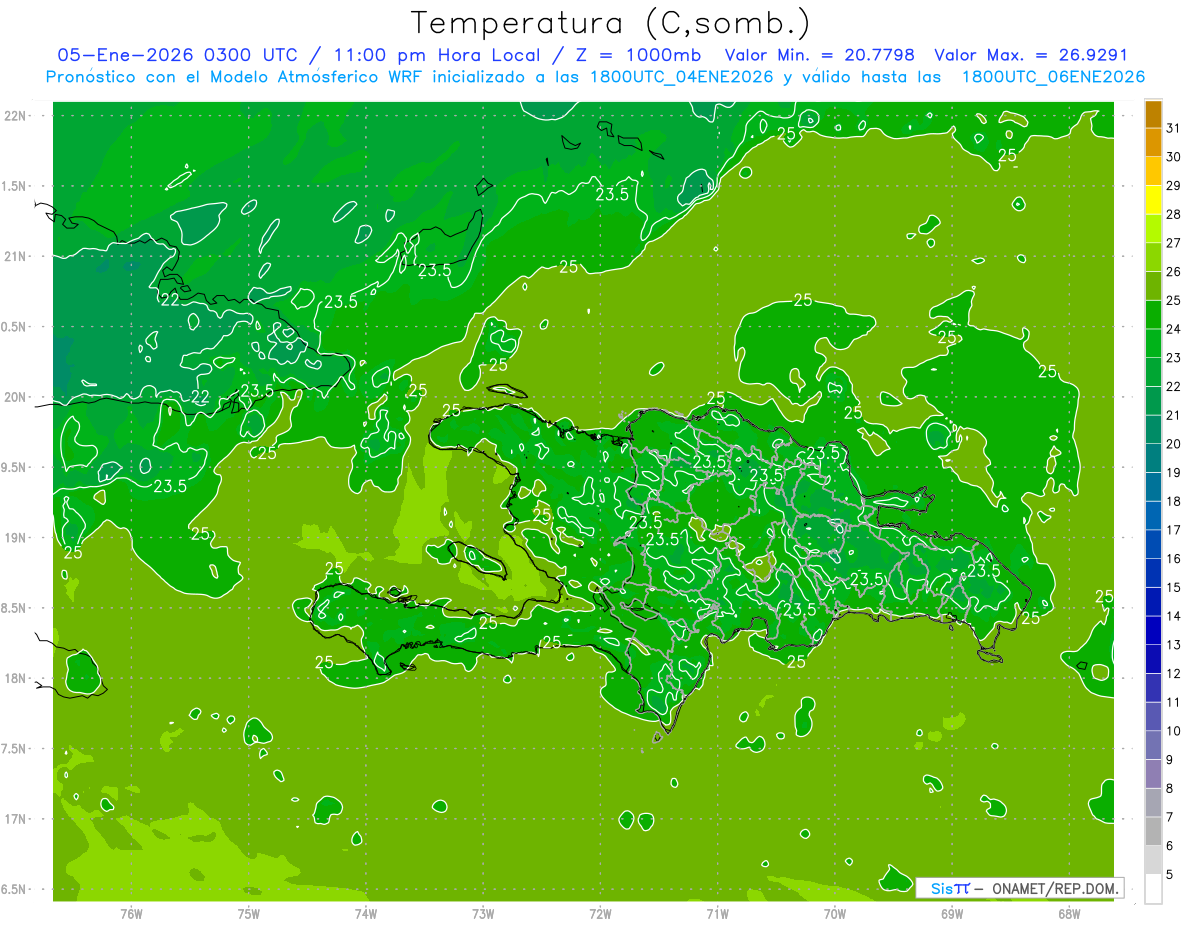The width and height of the screenshot is (1200, 927).
Task: Click the "70W" longitude axis label
Action: 835,913
